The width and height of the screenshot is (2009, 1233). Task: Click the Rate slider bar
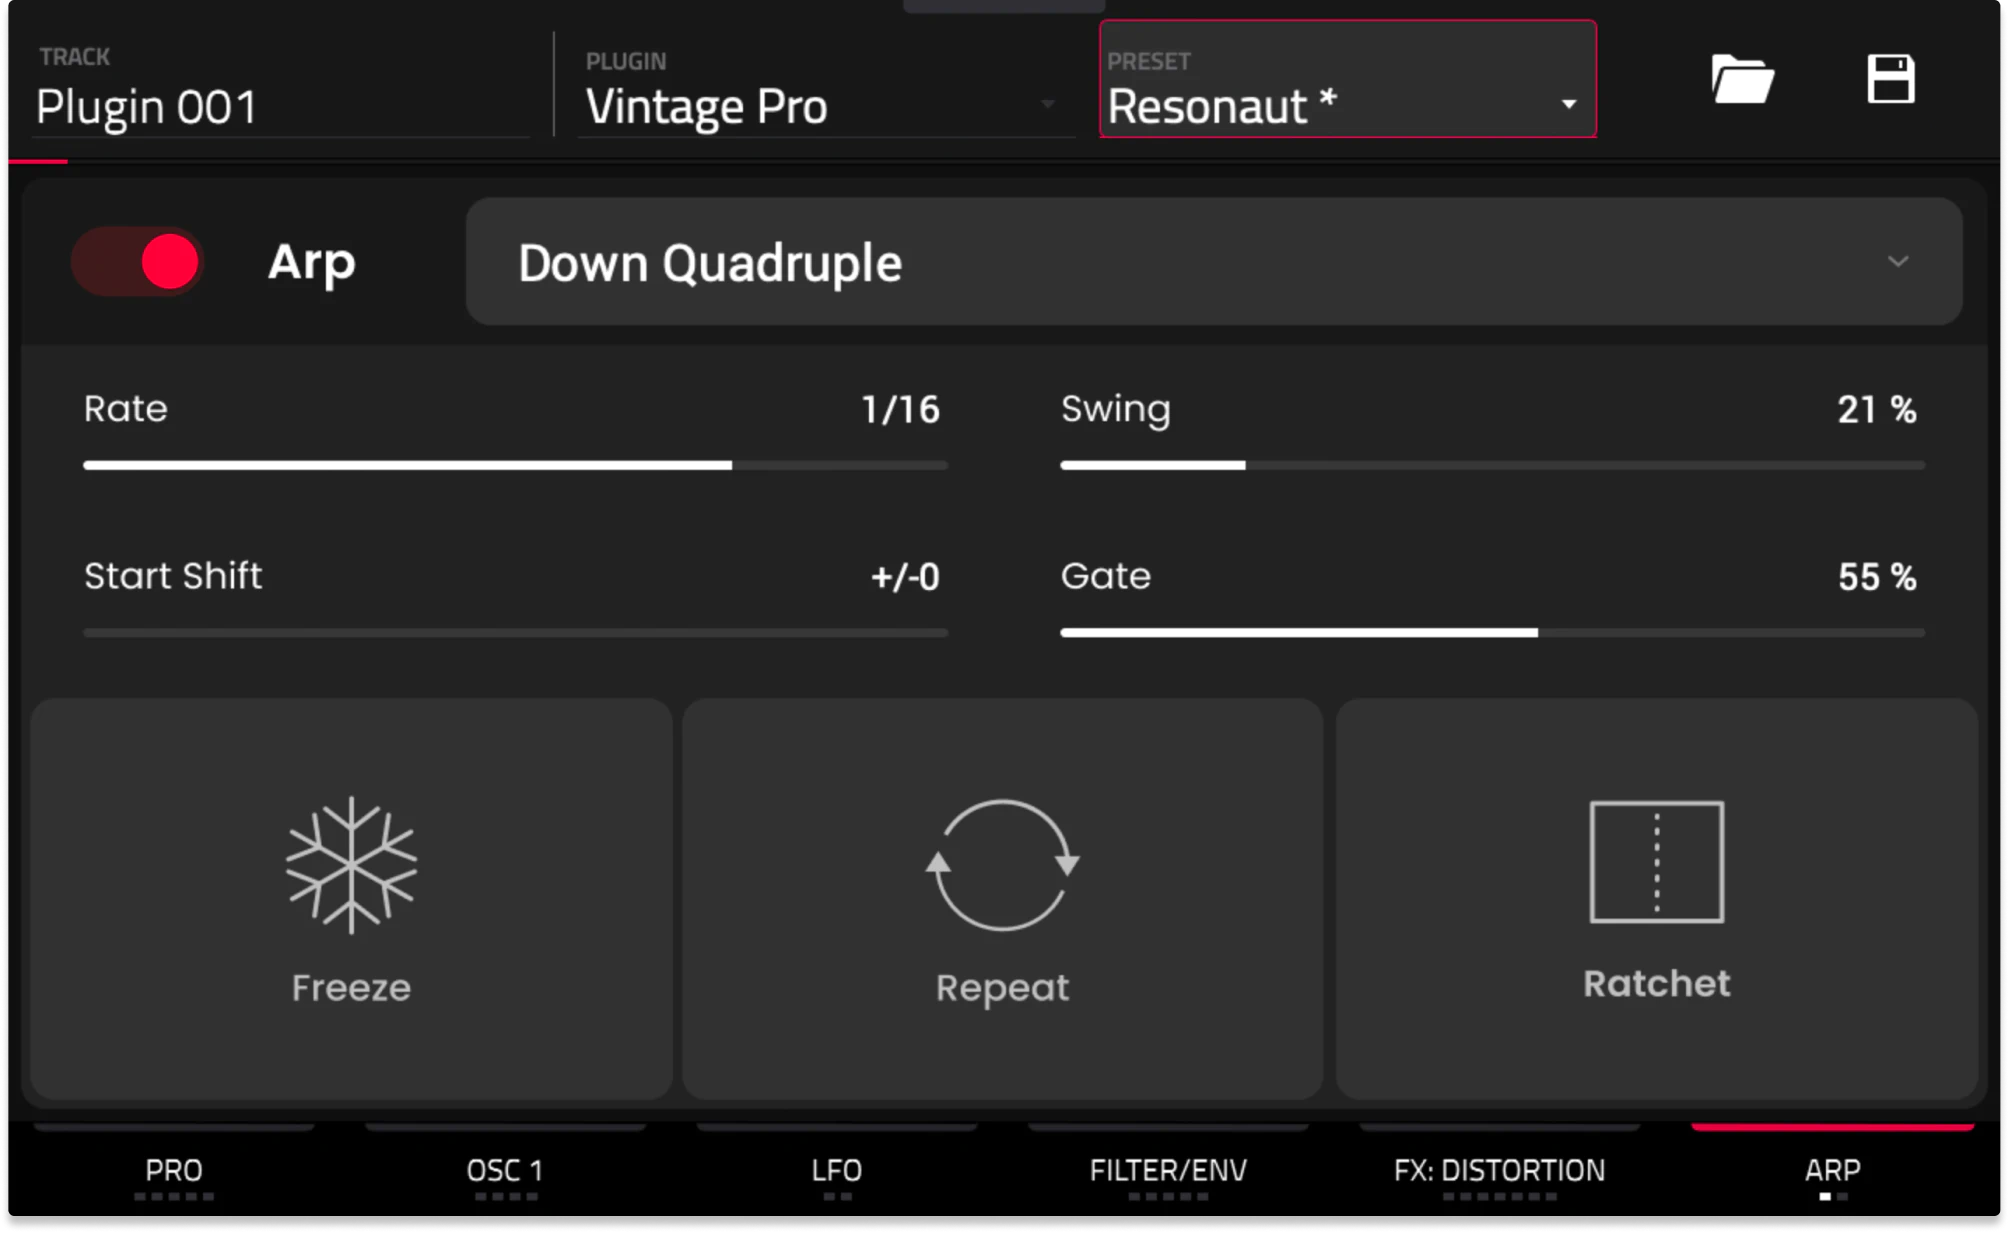[515, 465]
